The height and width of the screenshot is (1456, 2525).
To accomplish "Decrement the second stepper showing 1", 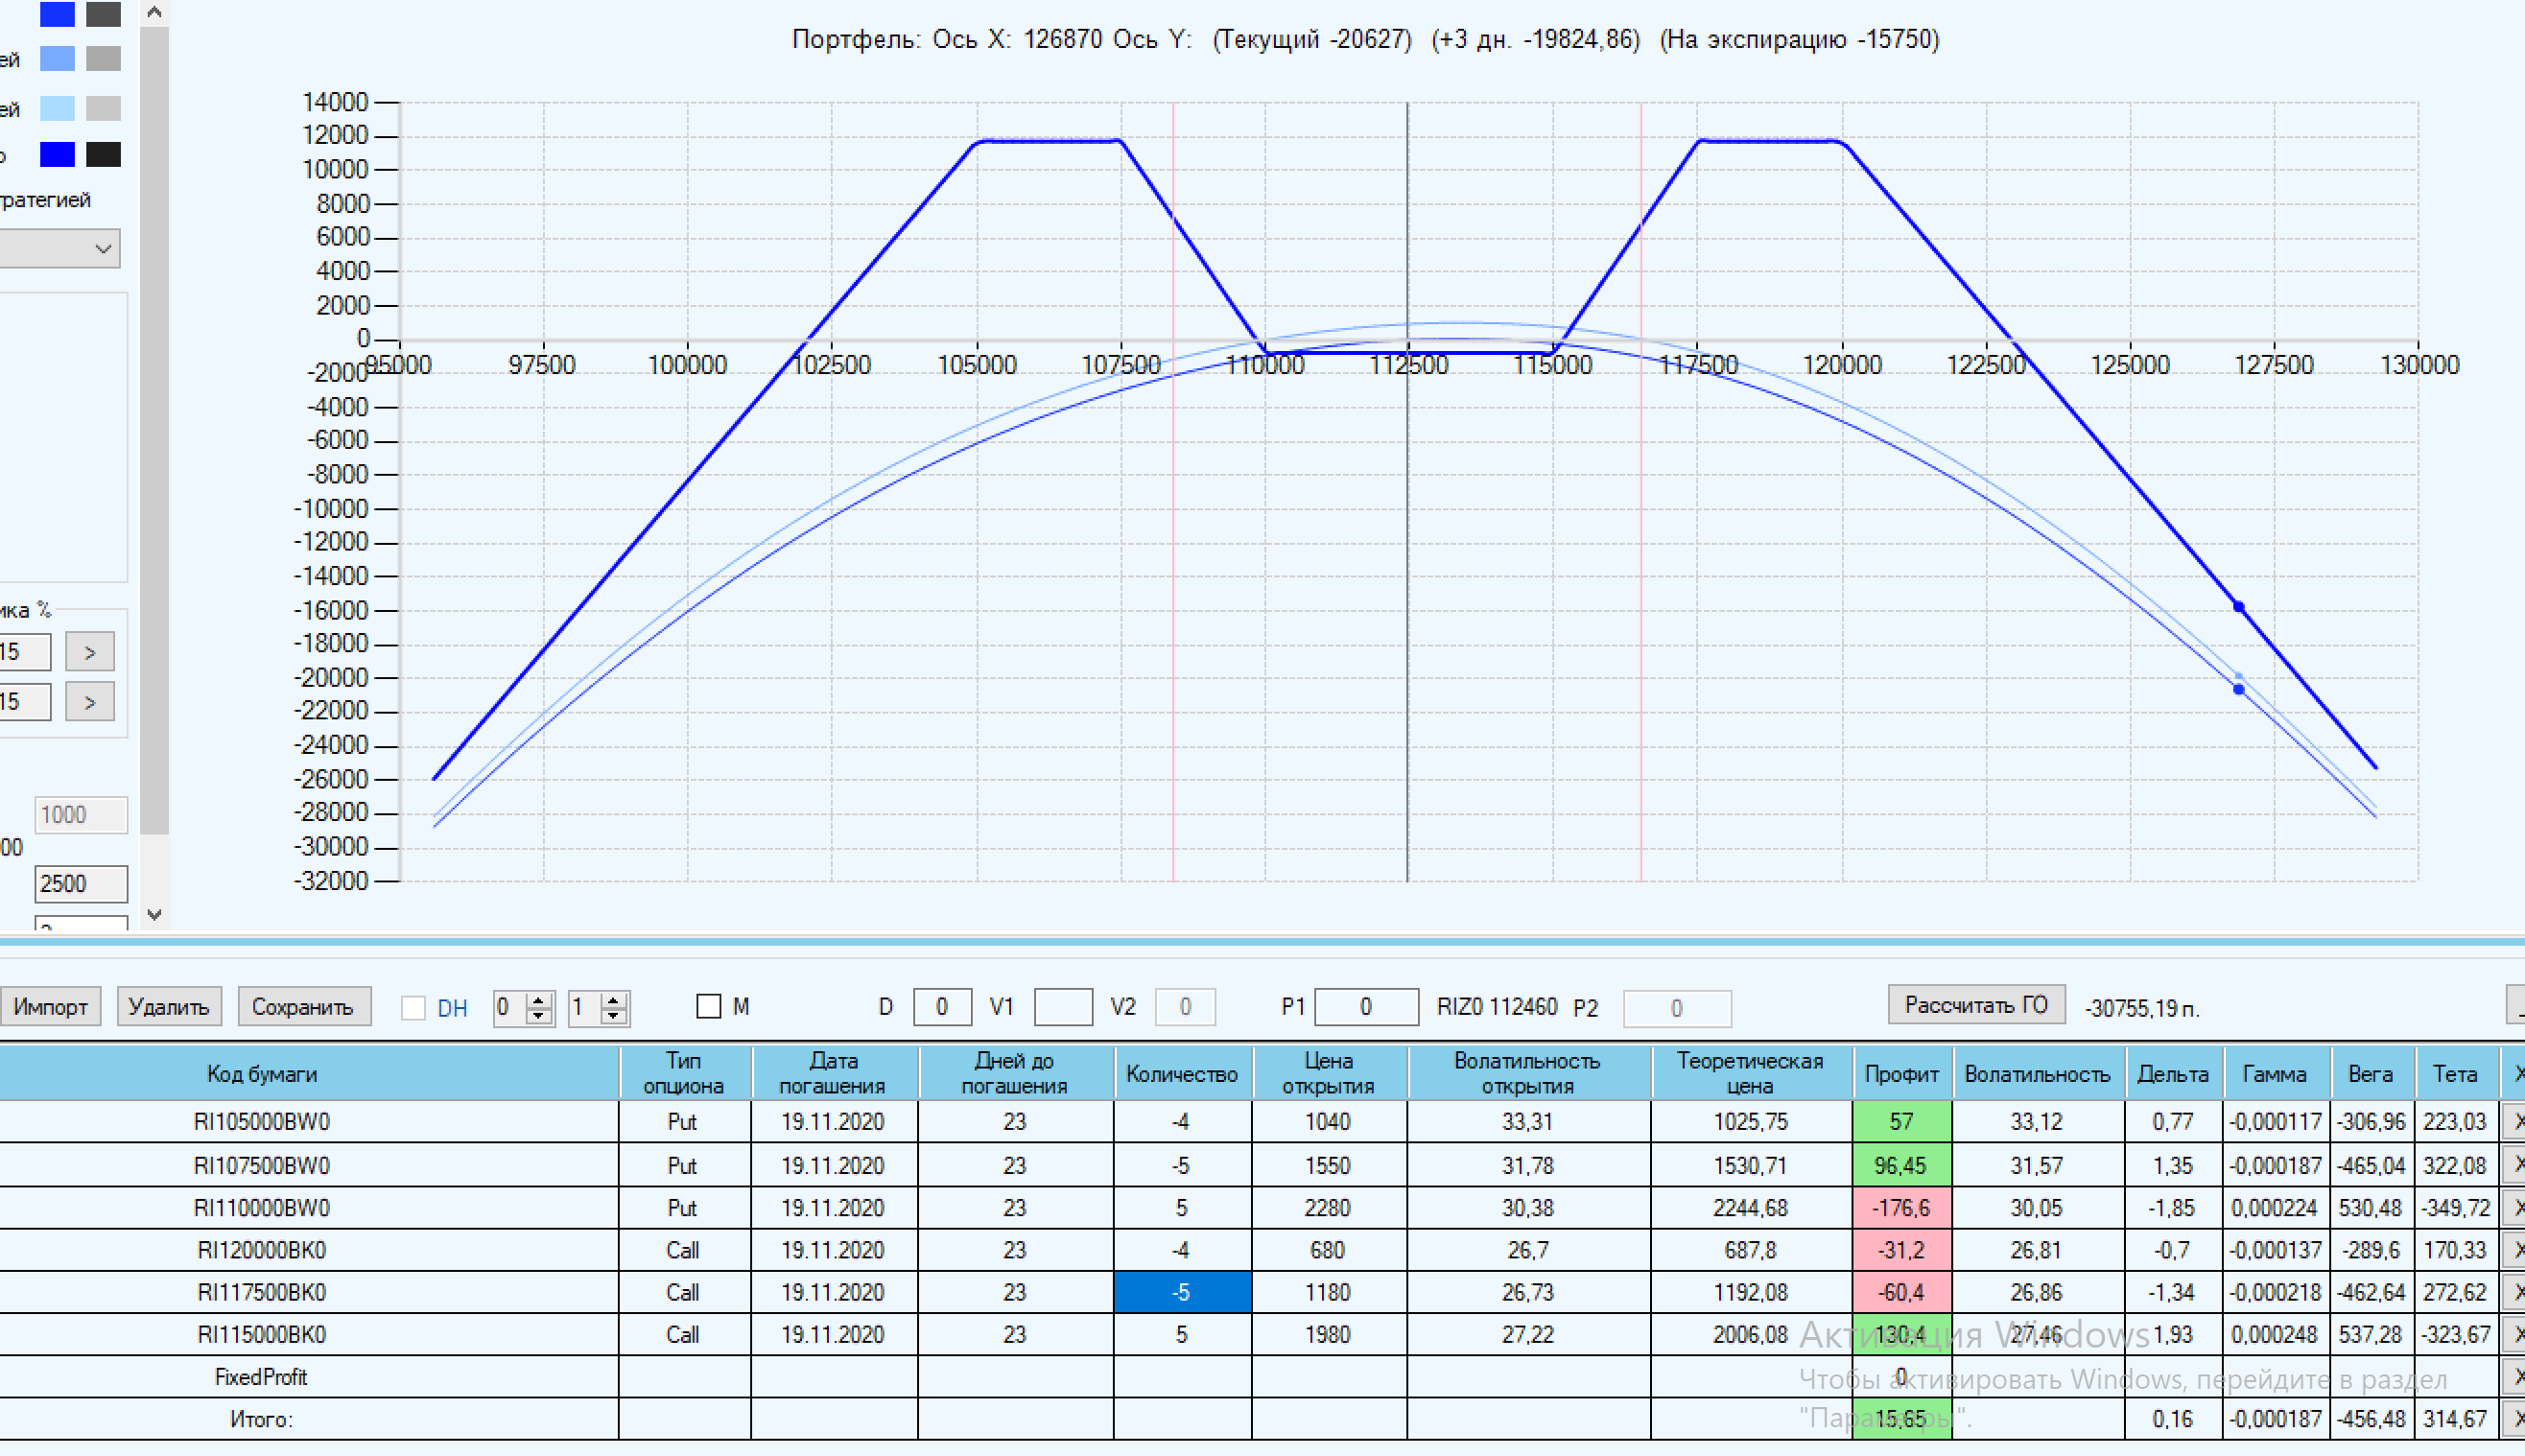I will coord(614,1015).
